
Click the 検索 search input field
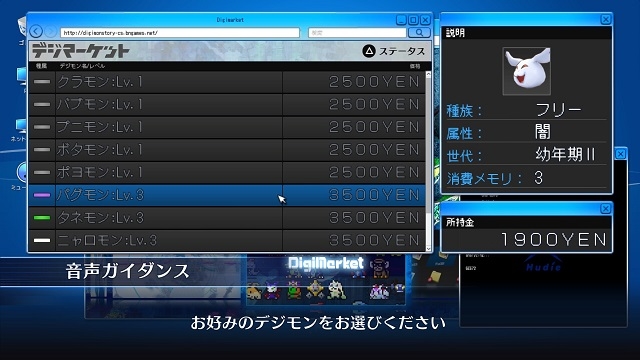[357, 33]
